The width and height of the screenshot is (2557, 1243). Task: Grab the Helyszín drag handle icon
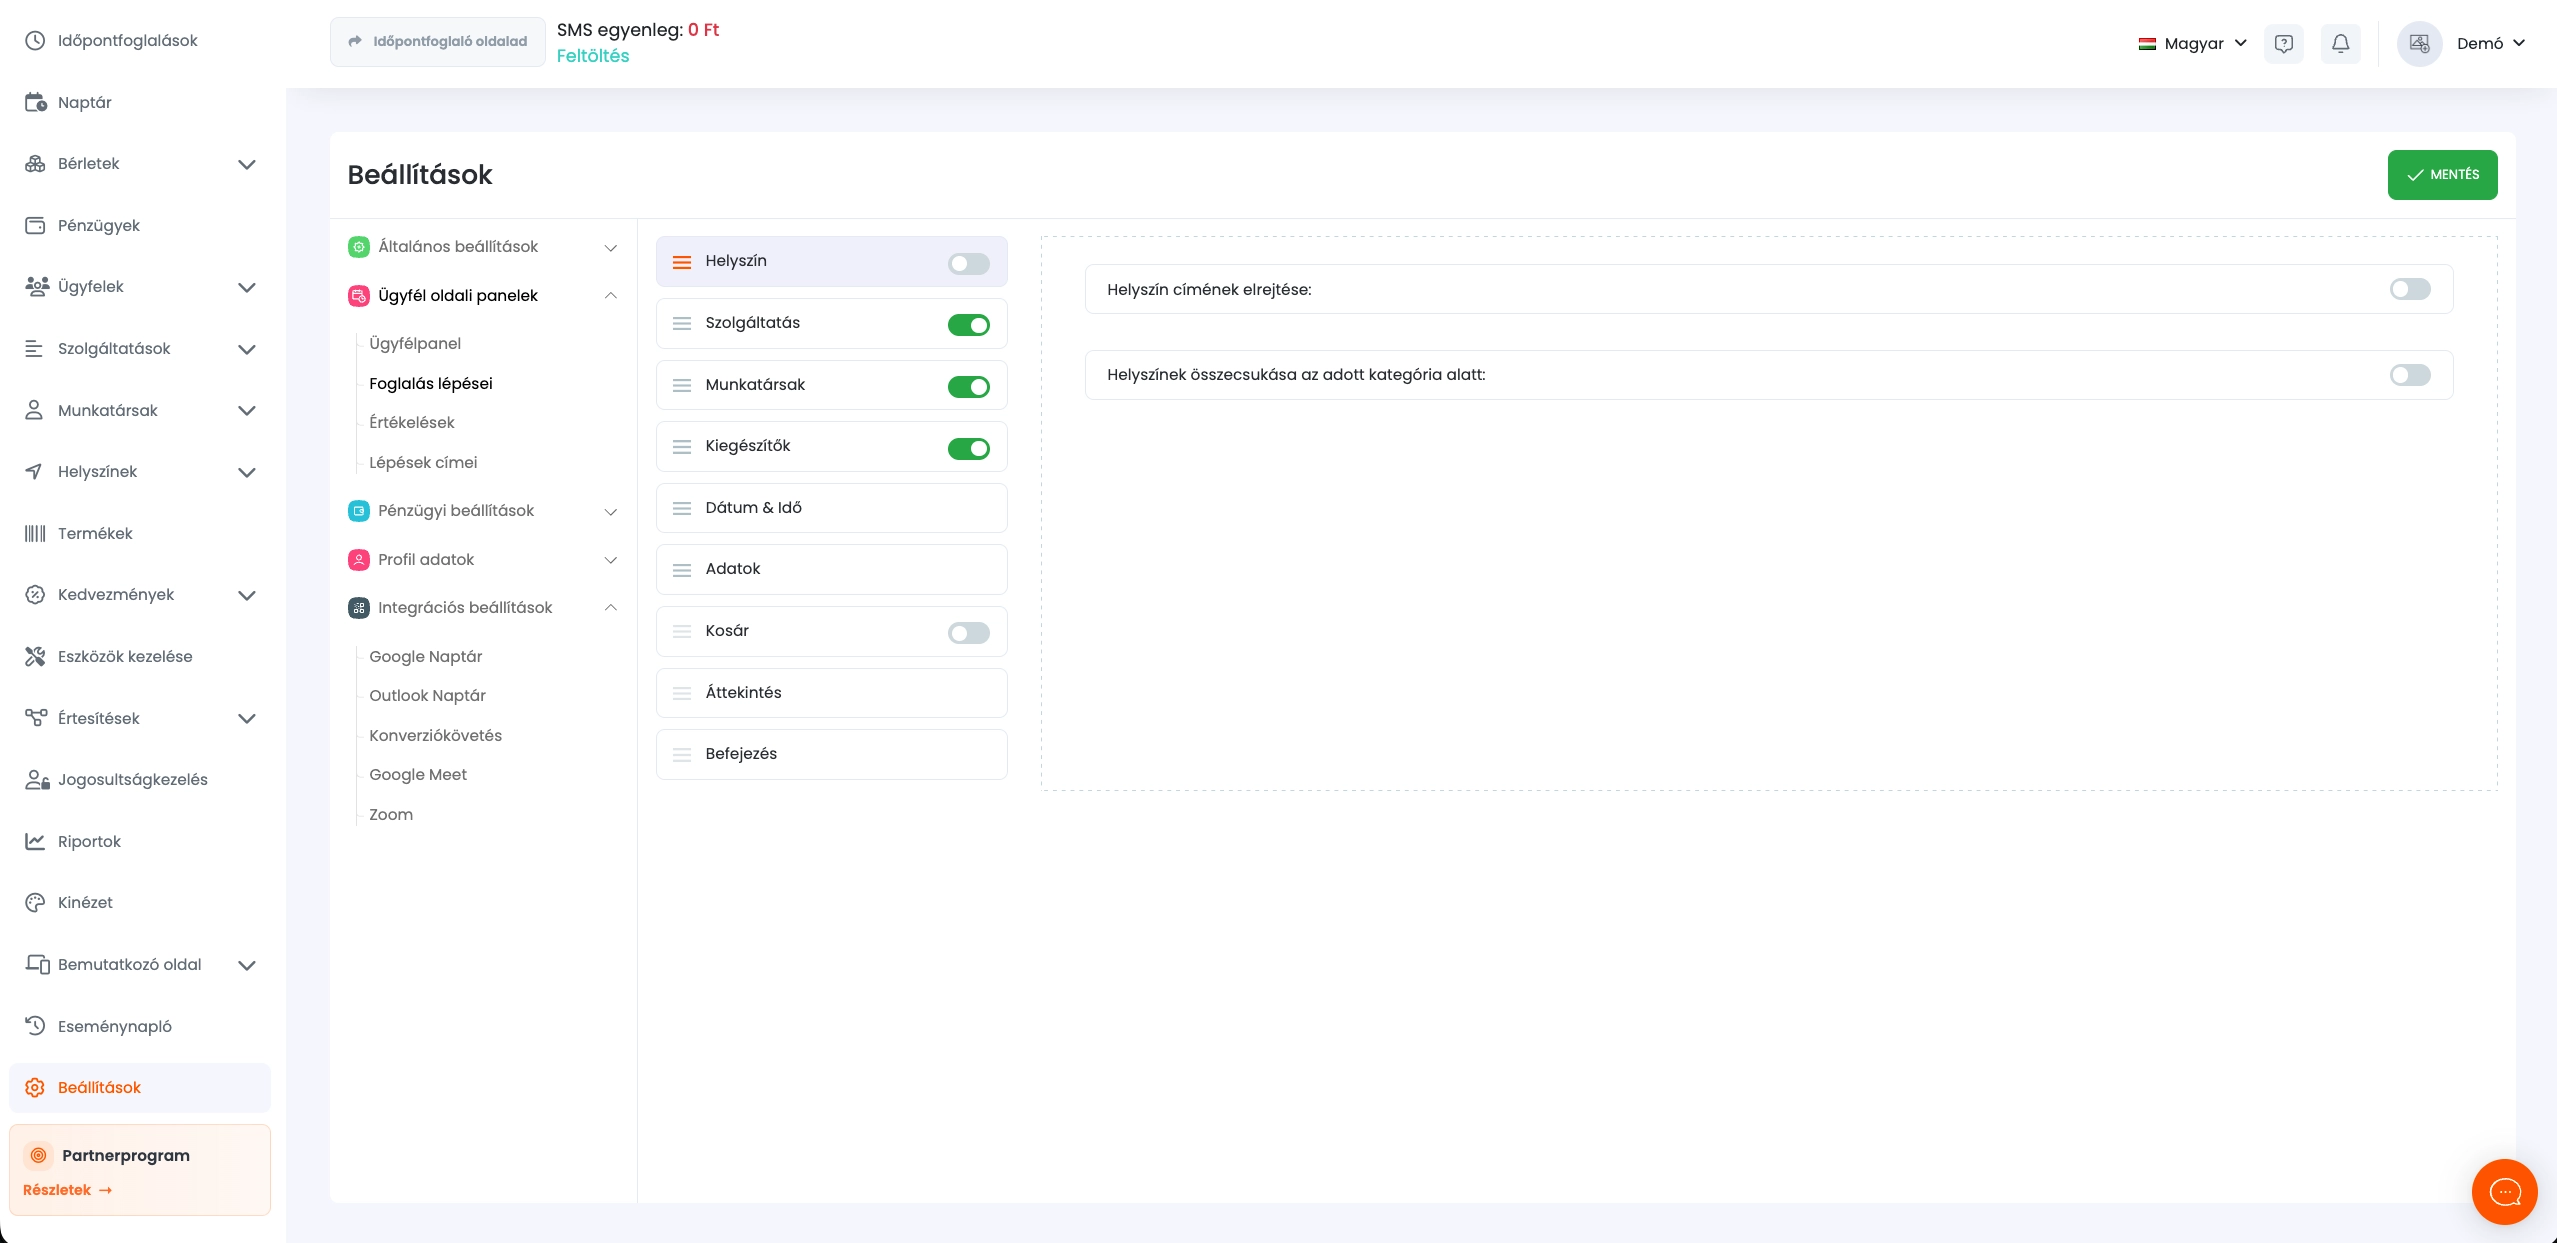click(682, 262)
